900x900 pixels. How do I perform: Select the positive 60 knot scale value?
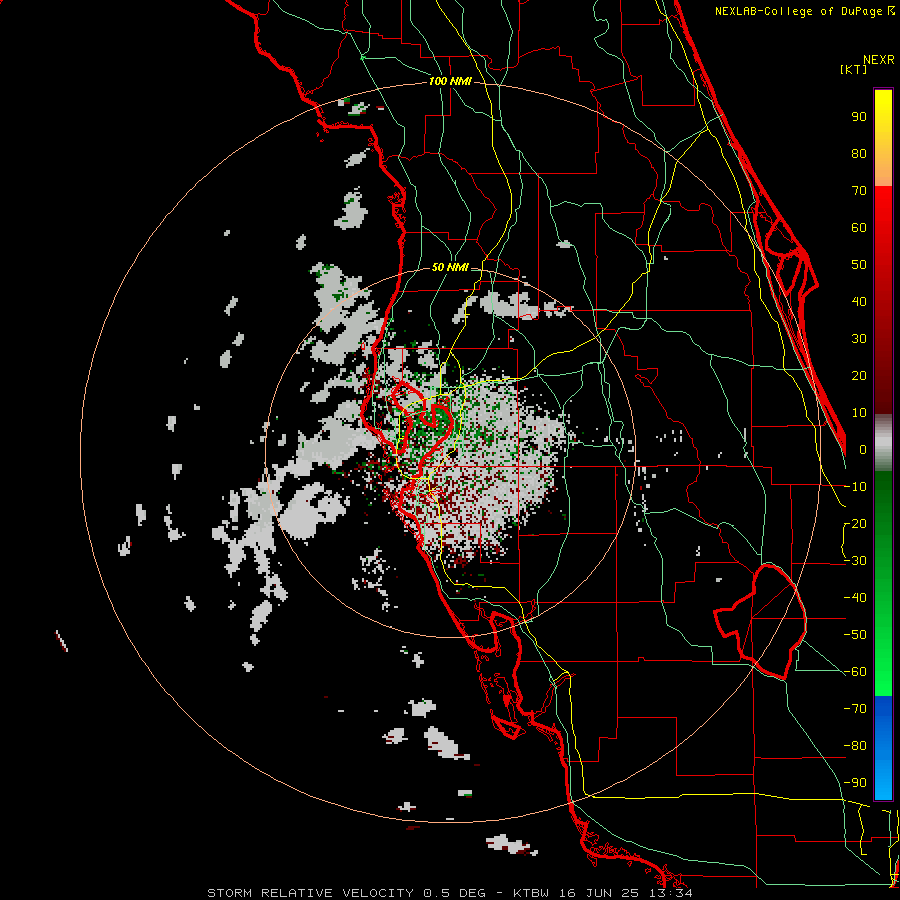click(x=859, y=228)
